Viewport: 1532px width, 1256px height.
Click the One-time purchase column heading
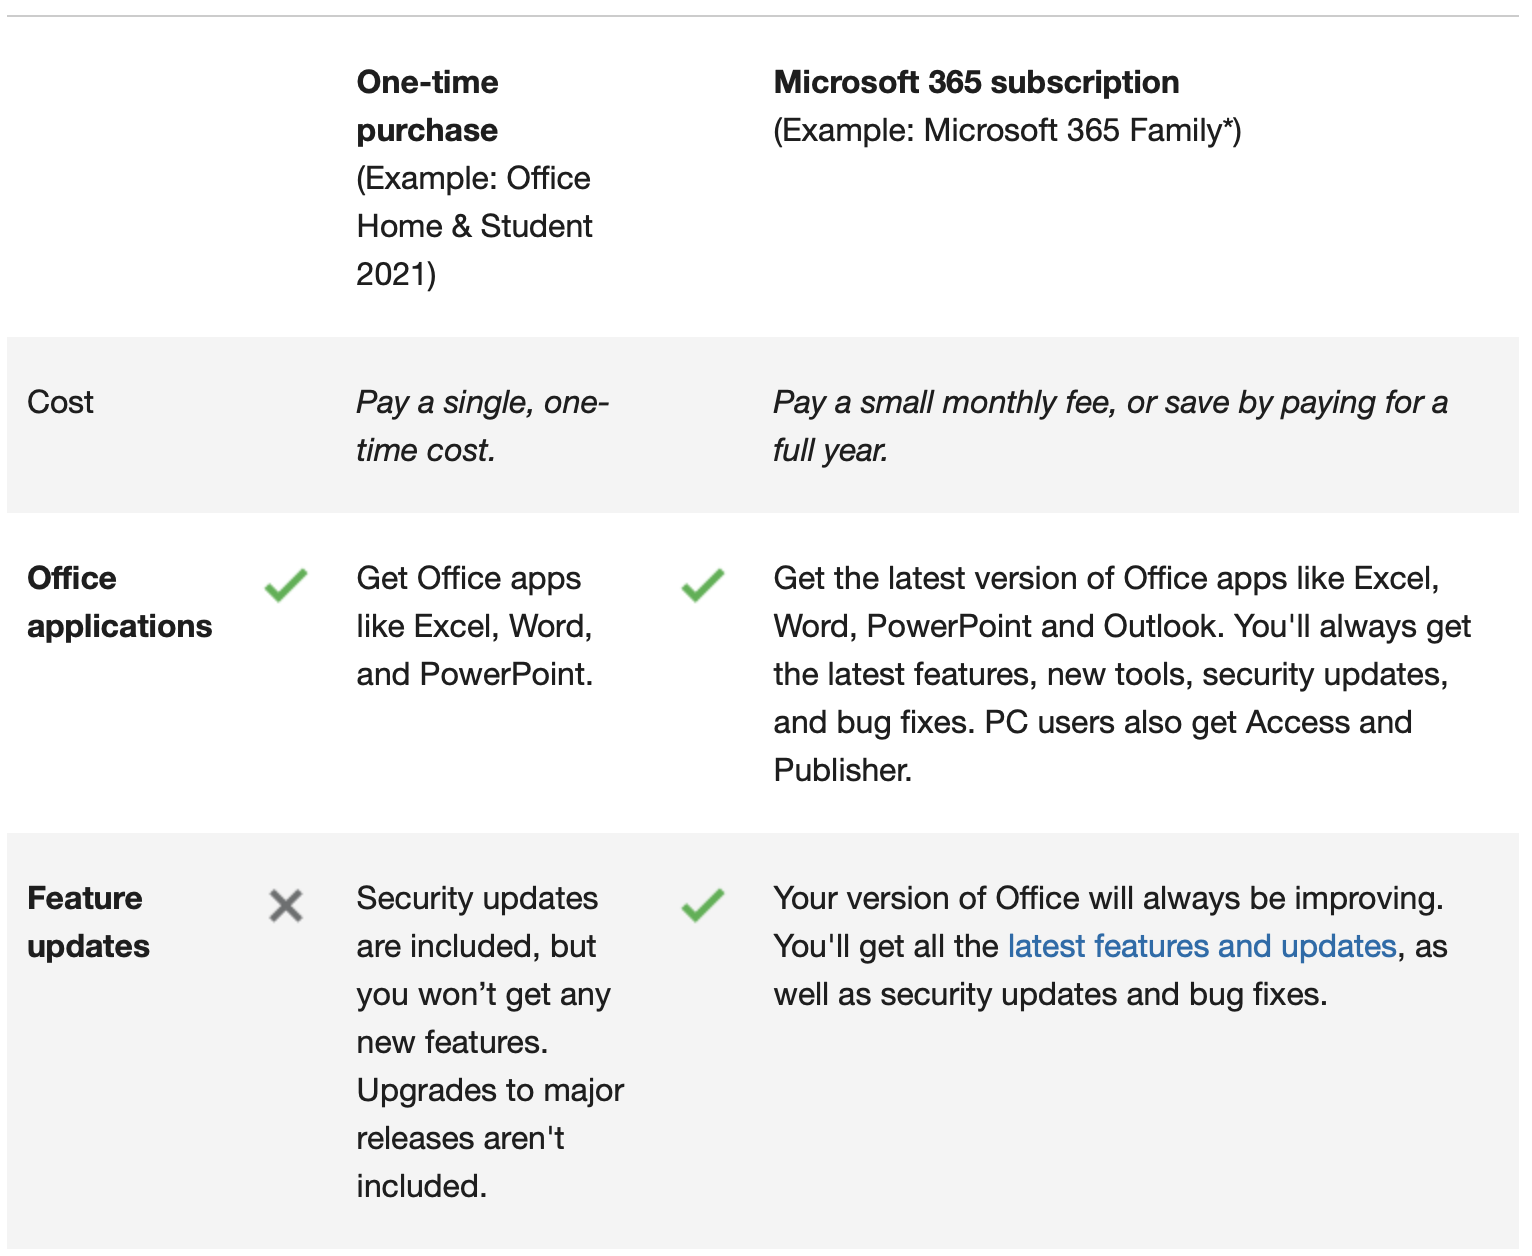tap(428, 106)
